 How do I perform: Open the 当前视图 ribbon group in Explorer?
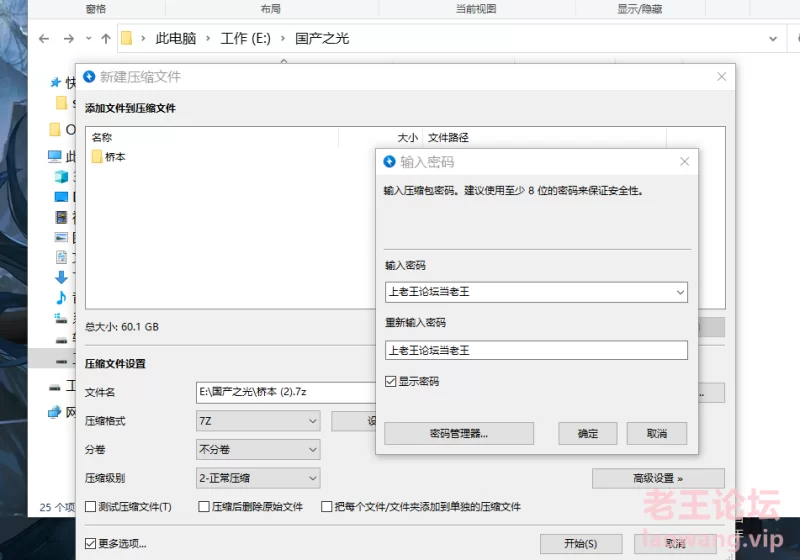[476, 9]
